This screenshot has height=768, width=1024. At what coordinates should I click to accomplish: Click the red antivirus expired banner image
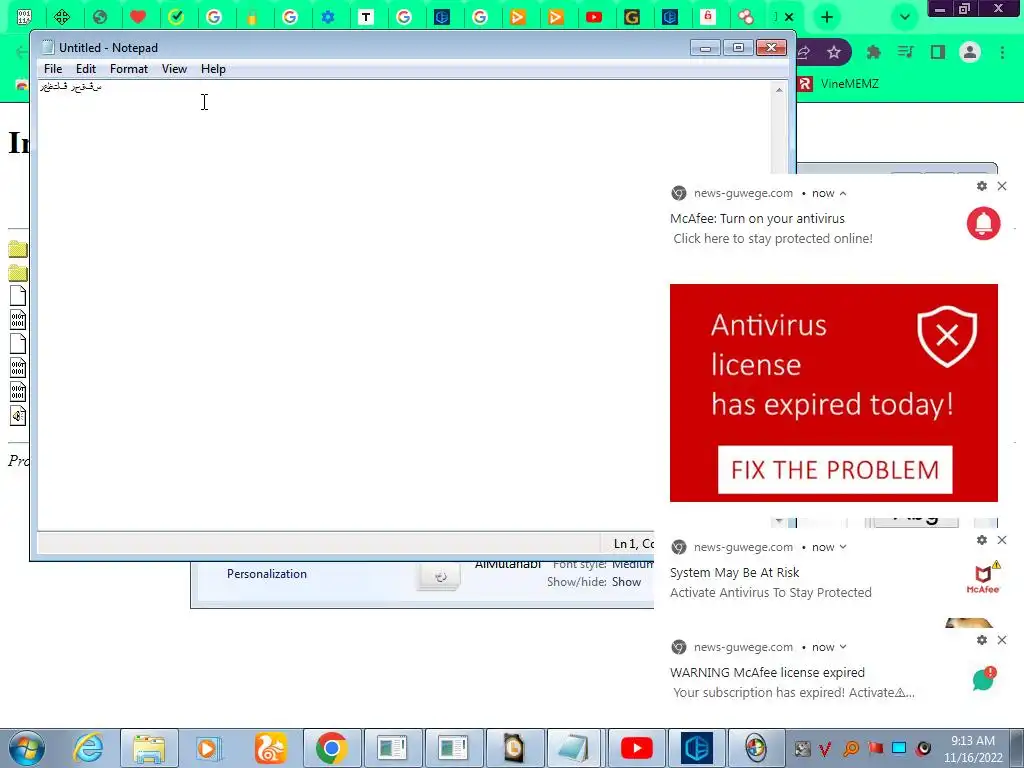pyautogui.click(x=833, y=392)
